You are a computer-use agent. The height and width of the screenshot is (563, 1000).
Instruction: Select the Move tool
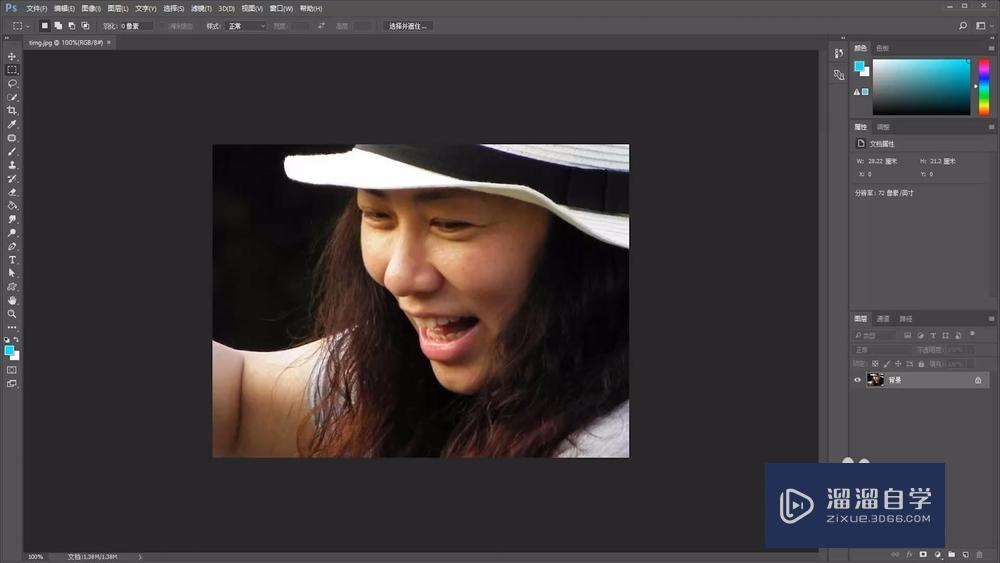coord(12,57)
